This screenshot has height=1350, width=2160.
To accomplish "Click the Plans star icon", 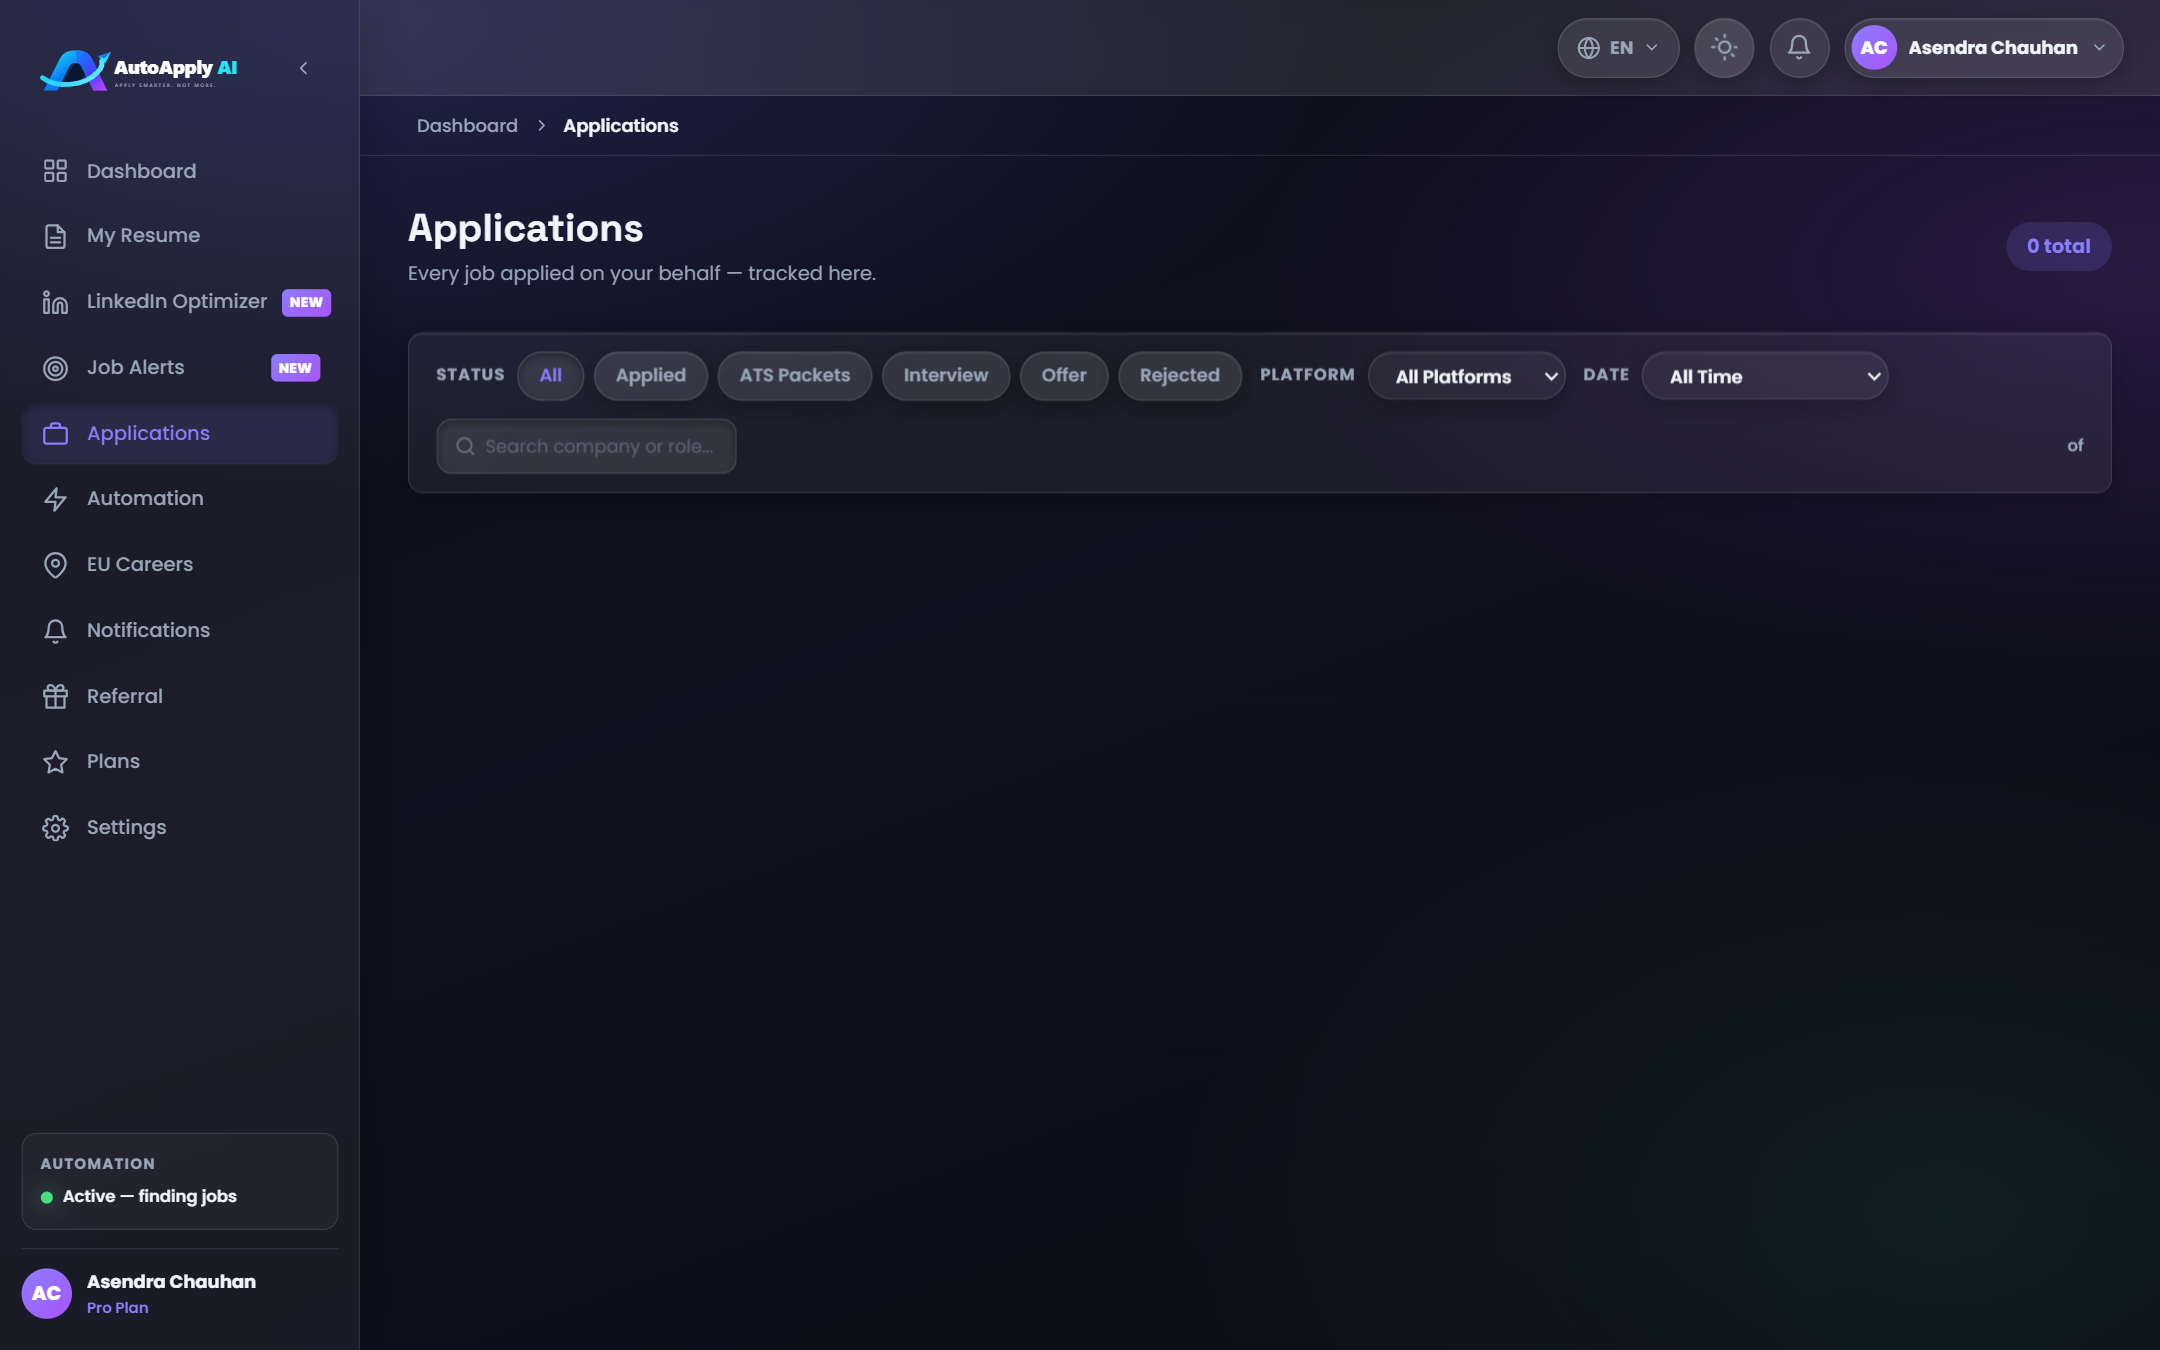I will (55, 762).
